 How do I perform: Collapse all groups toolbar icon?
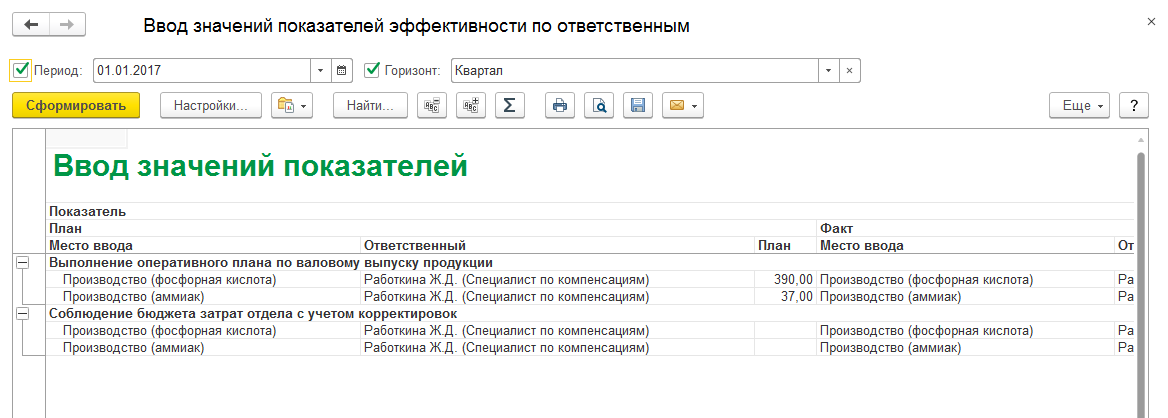(x=432, y=105)
